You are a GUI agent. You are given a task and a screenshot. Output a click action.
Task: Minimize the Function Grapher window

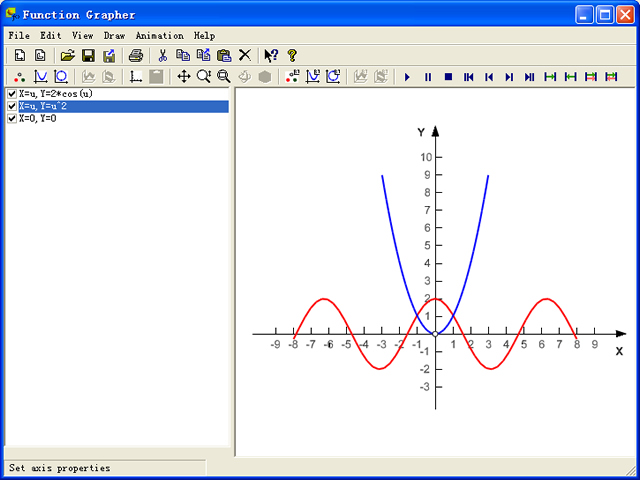(584, 16)
